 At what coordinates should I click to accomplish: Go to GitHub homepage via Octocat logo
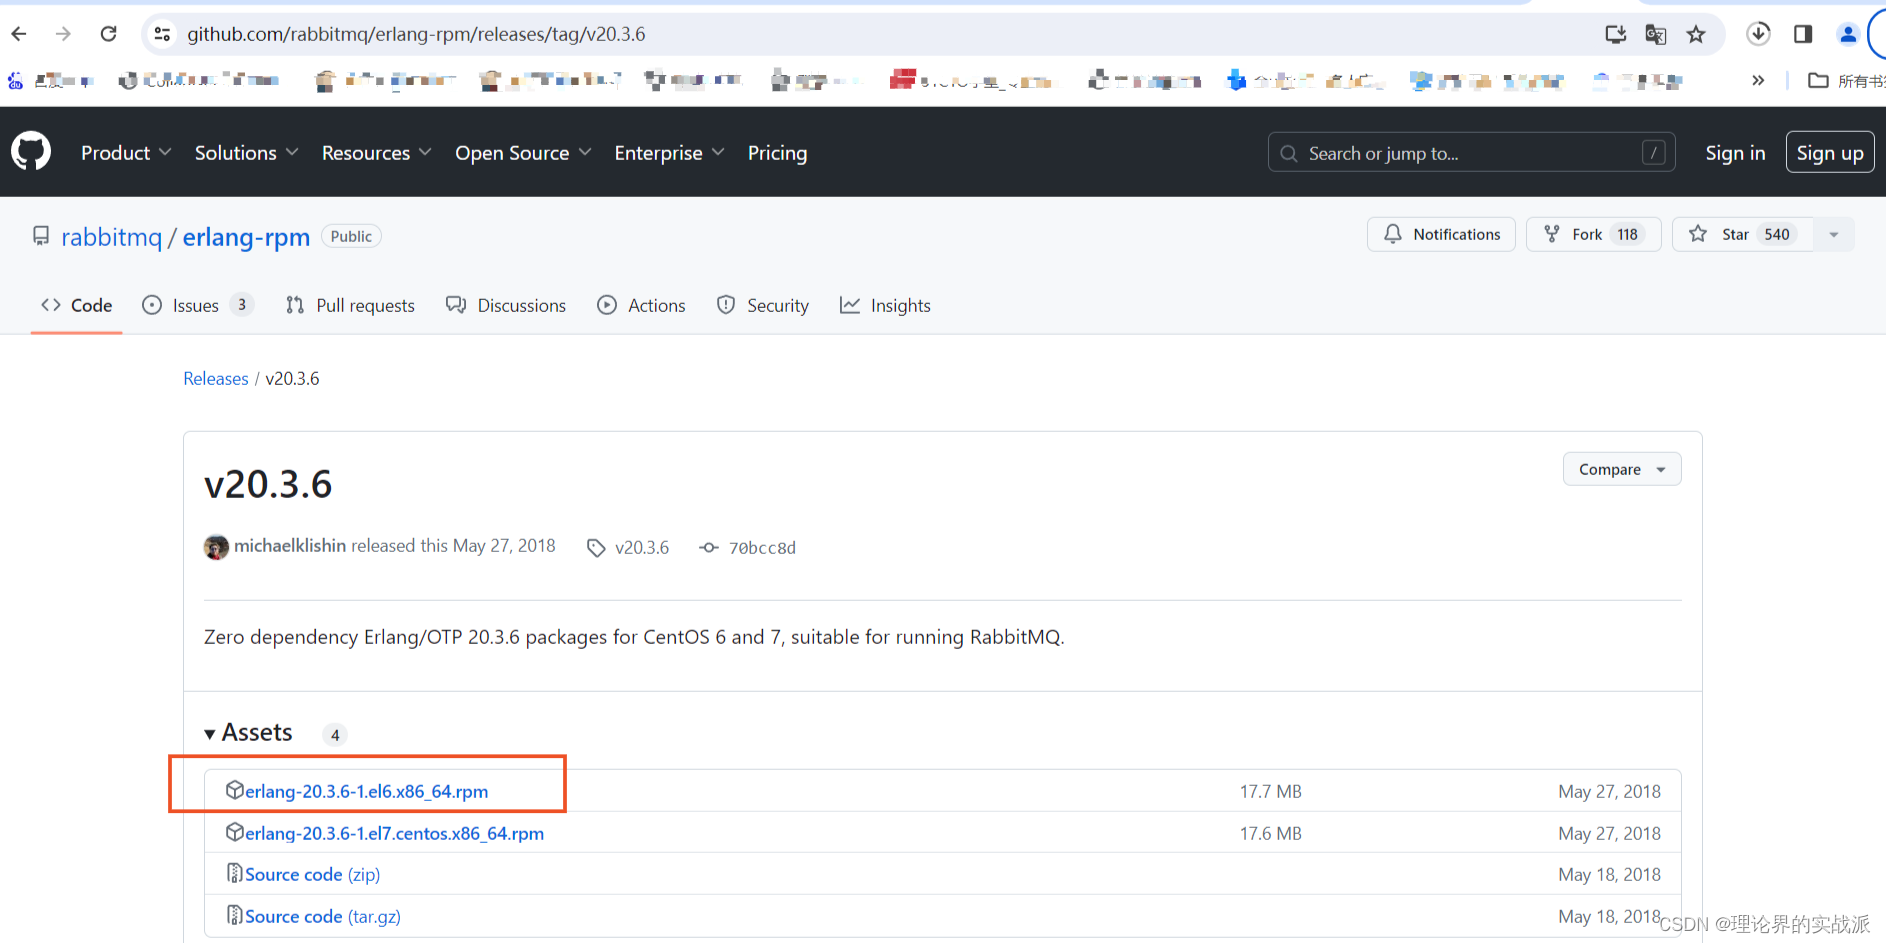point(31,152)
